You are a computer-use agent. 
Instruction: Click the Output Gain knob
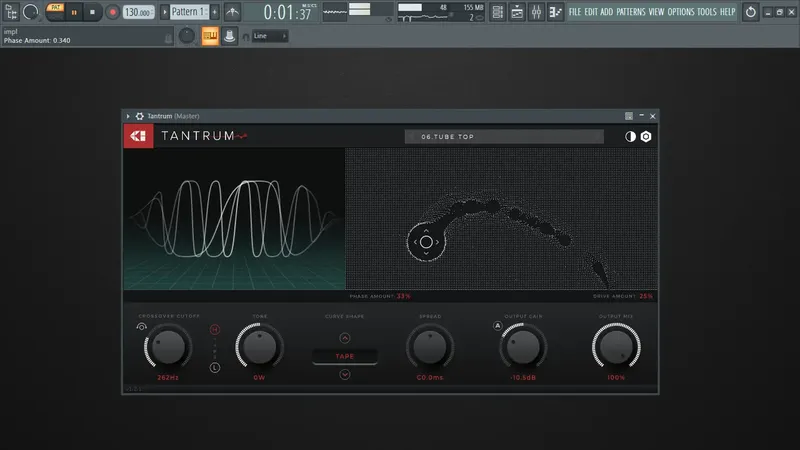(523, 347)
